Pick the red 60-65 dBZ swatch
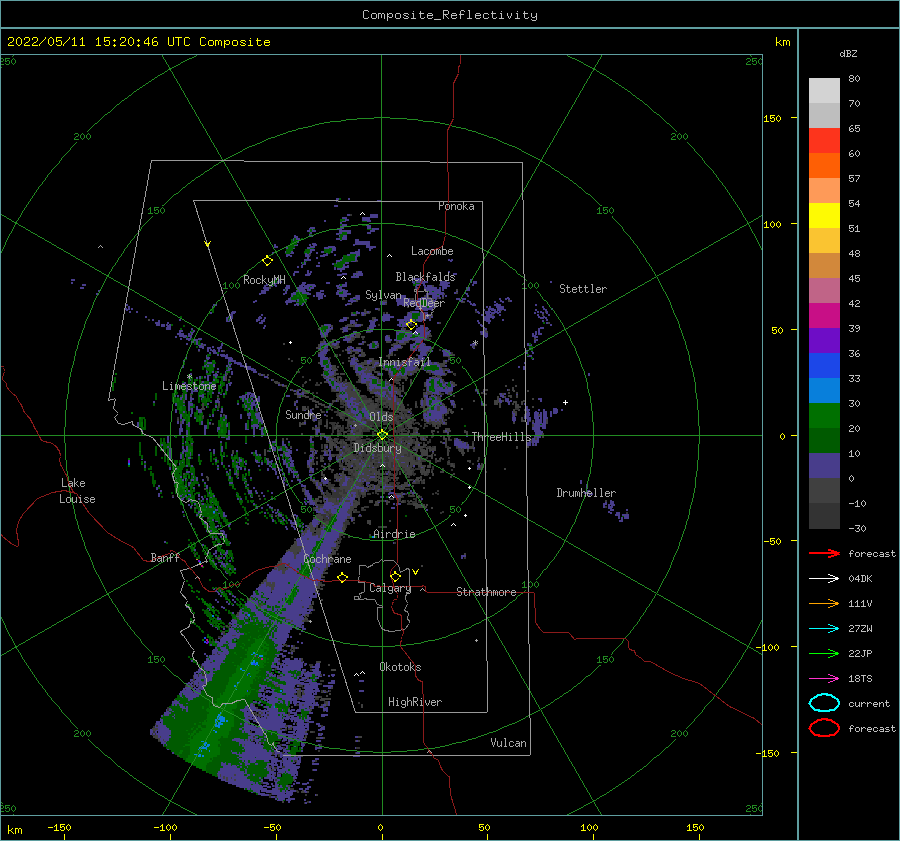The image size is (900, 841). pos(824,141)
